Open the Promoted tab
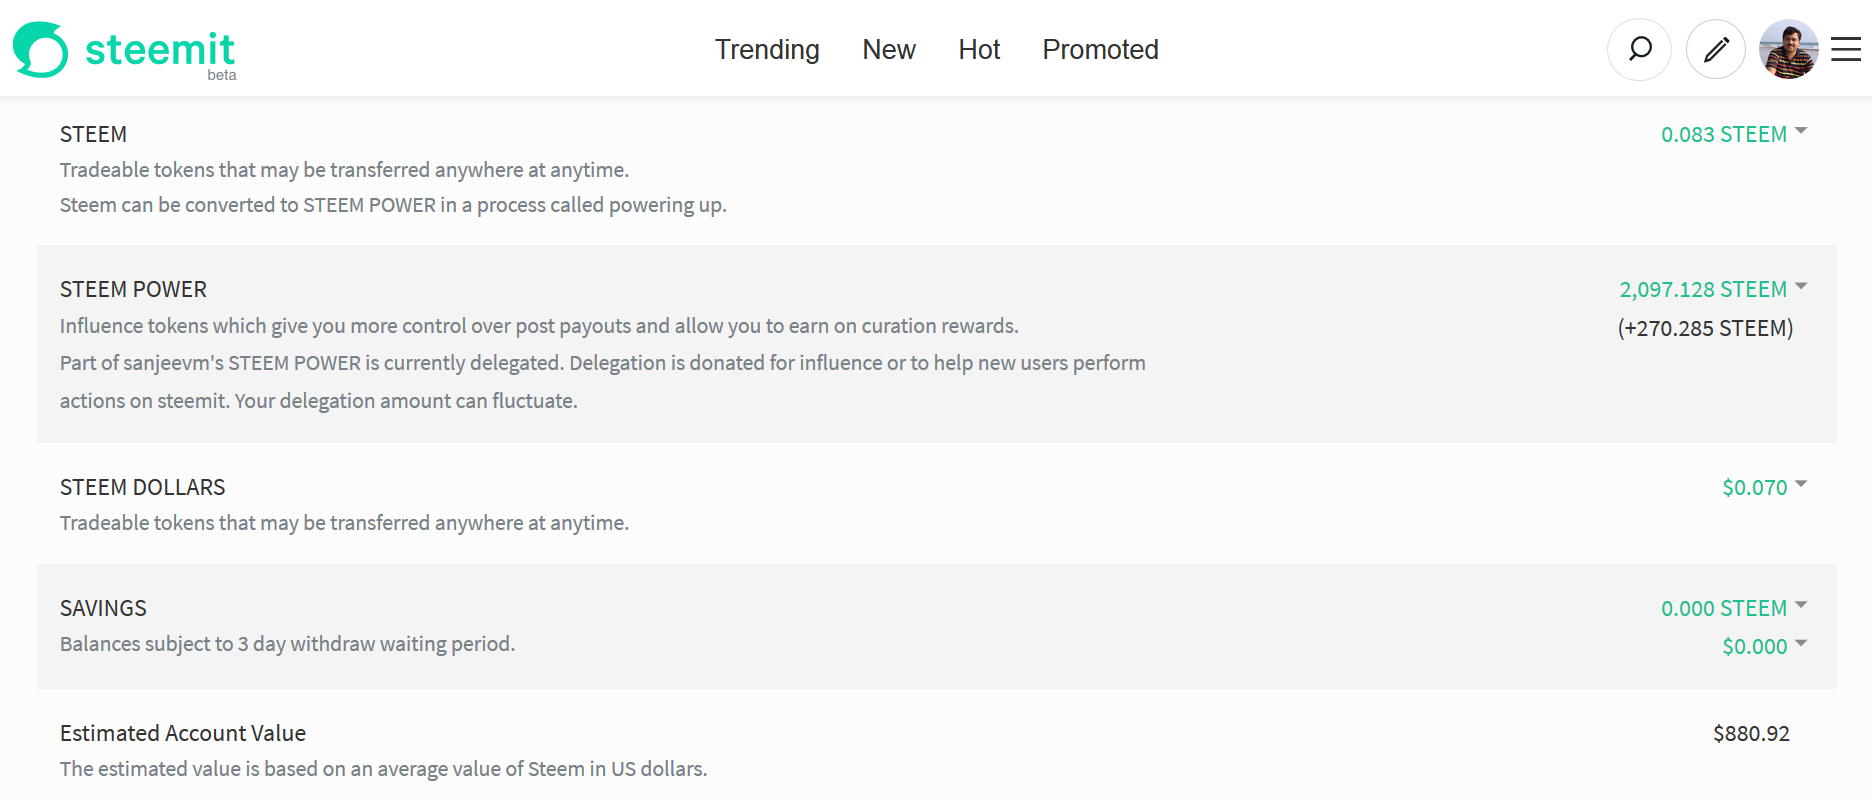 click(1100, 49)
